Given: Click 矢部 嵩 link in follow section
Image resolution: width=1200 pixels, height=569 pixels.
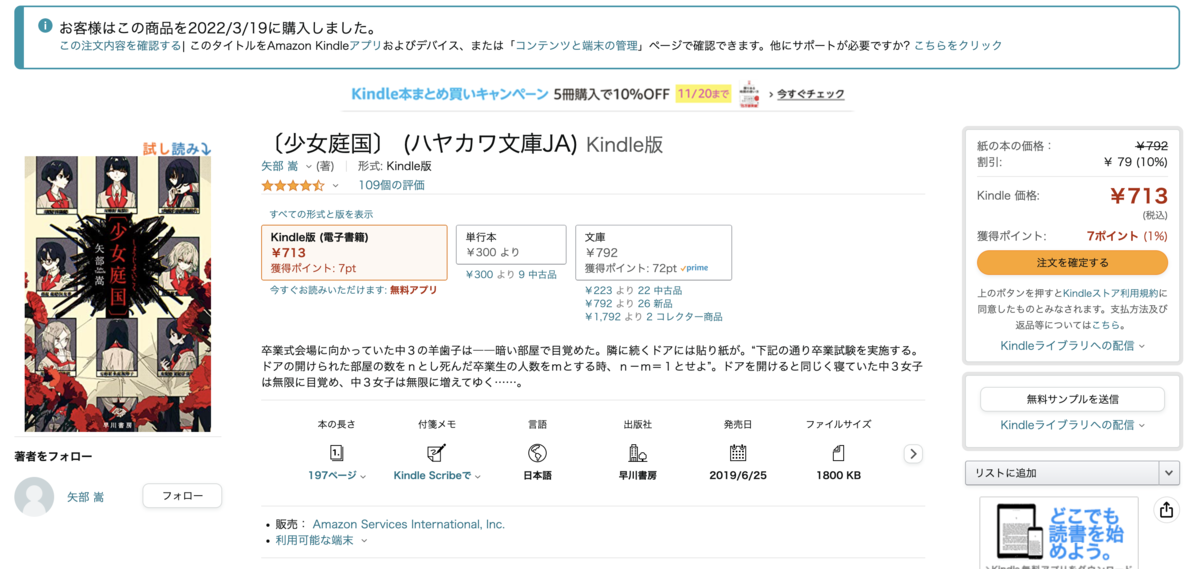Looking at the screenshot, I should (x=85, y=497).
